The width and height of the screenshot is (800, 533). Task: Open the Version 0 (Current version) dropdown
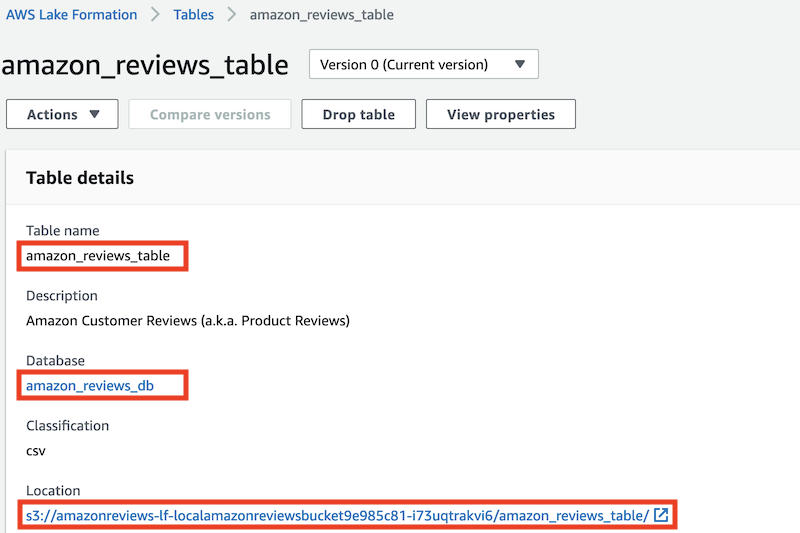[x=423, y=64]
